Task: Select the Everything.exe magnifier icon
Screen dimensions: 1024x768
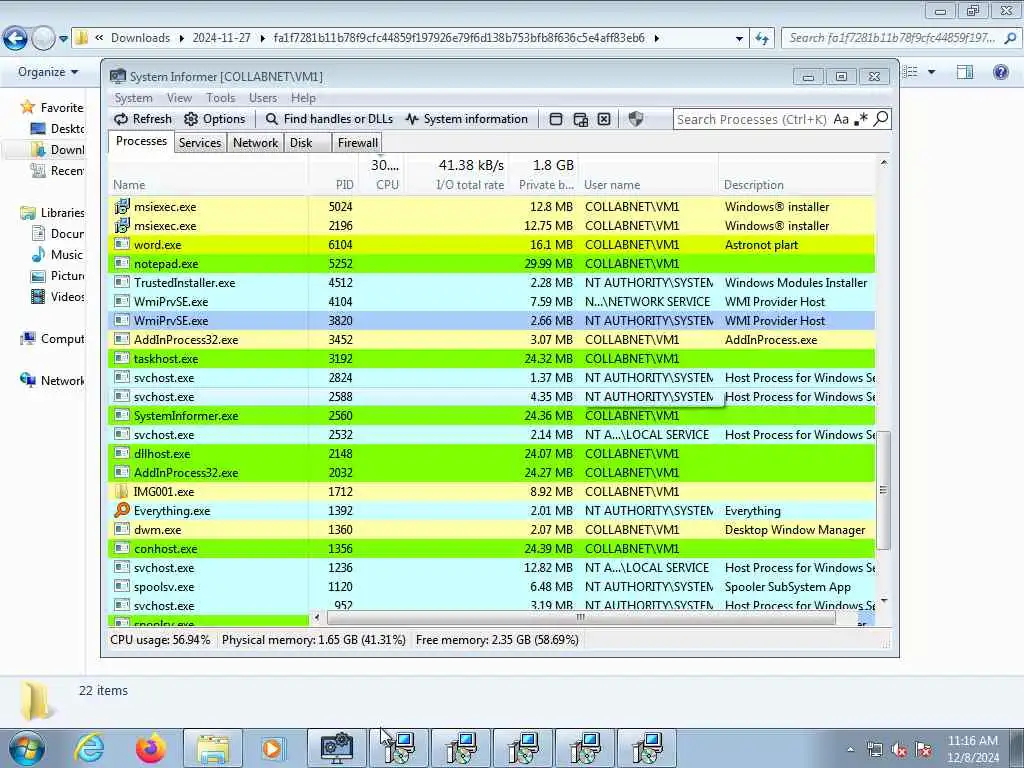Action: [121, 510]
